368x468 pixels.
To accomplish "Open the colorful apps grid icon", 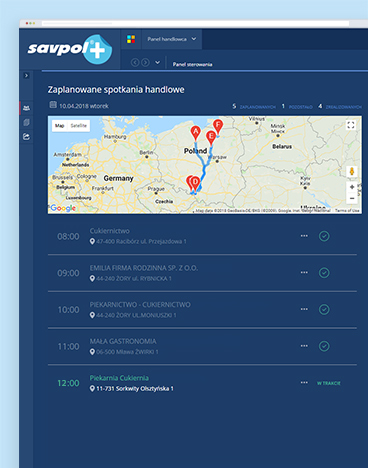I will pos(131,39).
